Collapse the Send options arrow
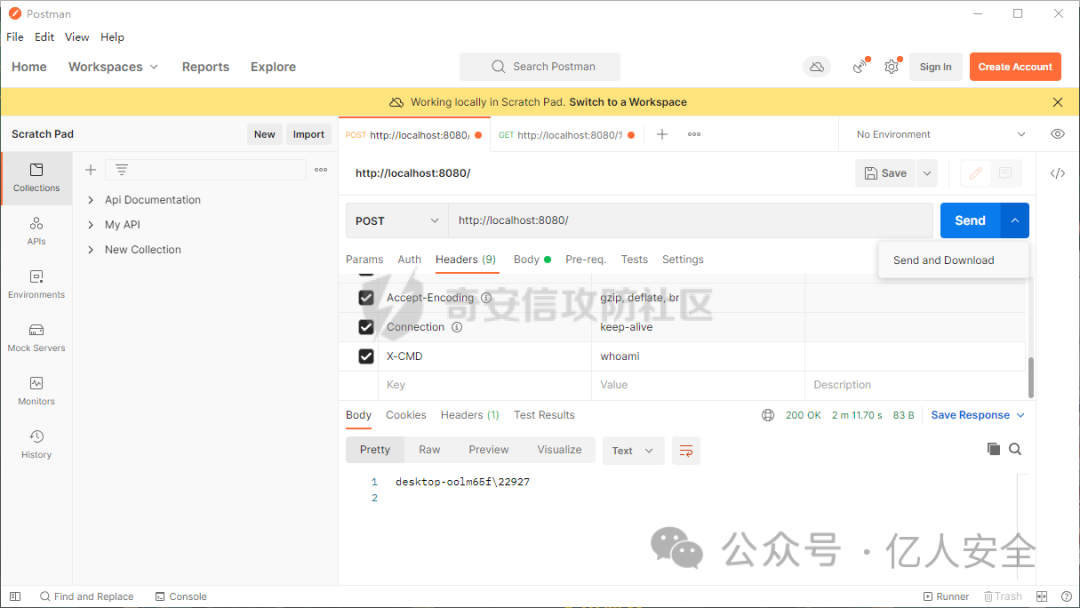Screen dimensions: 1080x608 tap(1015, 220)
